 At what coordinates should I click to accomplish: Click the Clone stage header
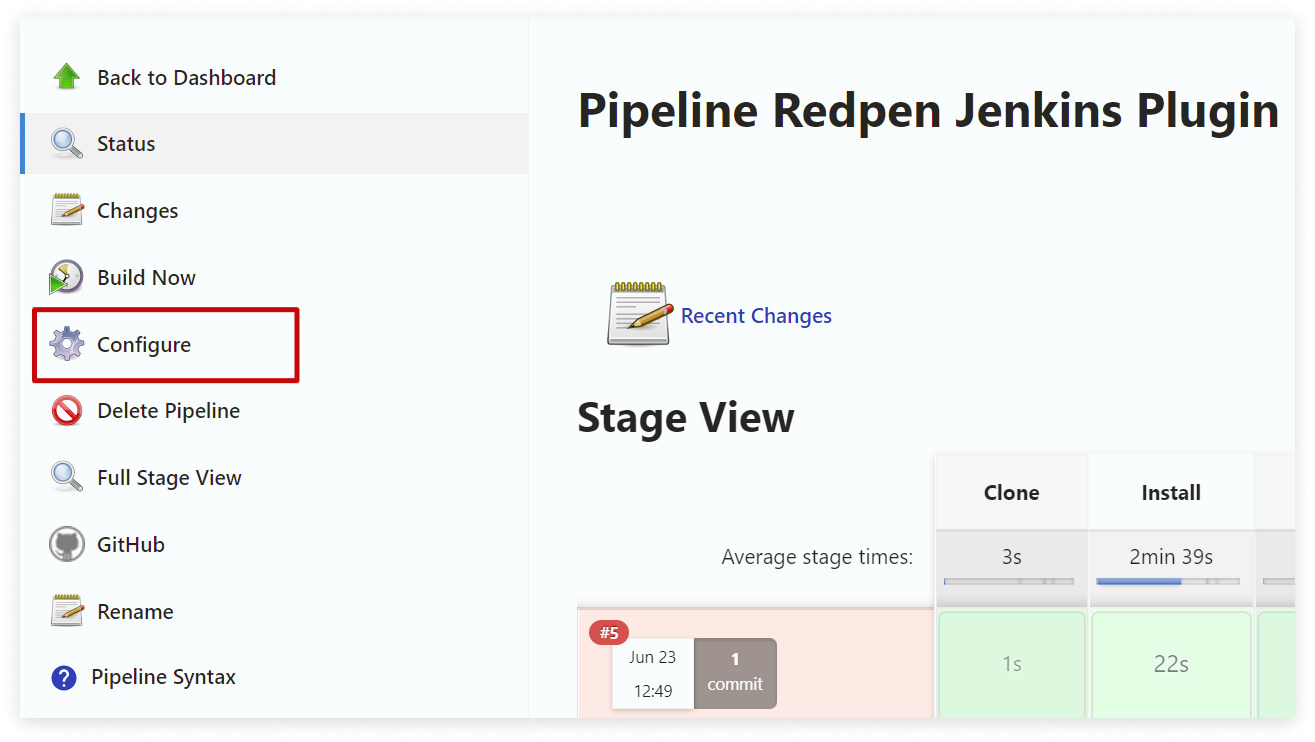[1011, 492]
